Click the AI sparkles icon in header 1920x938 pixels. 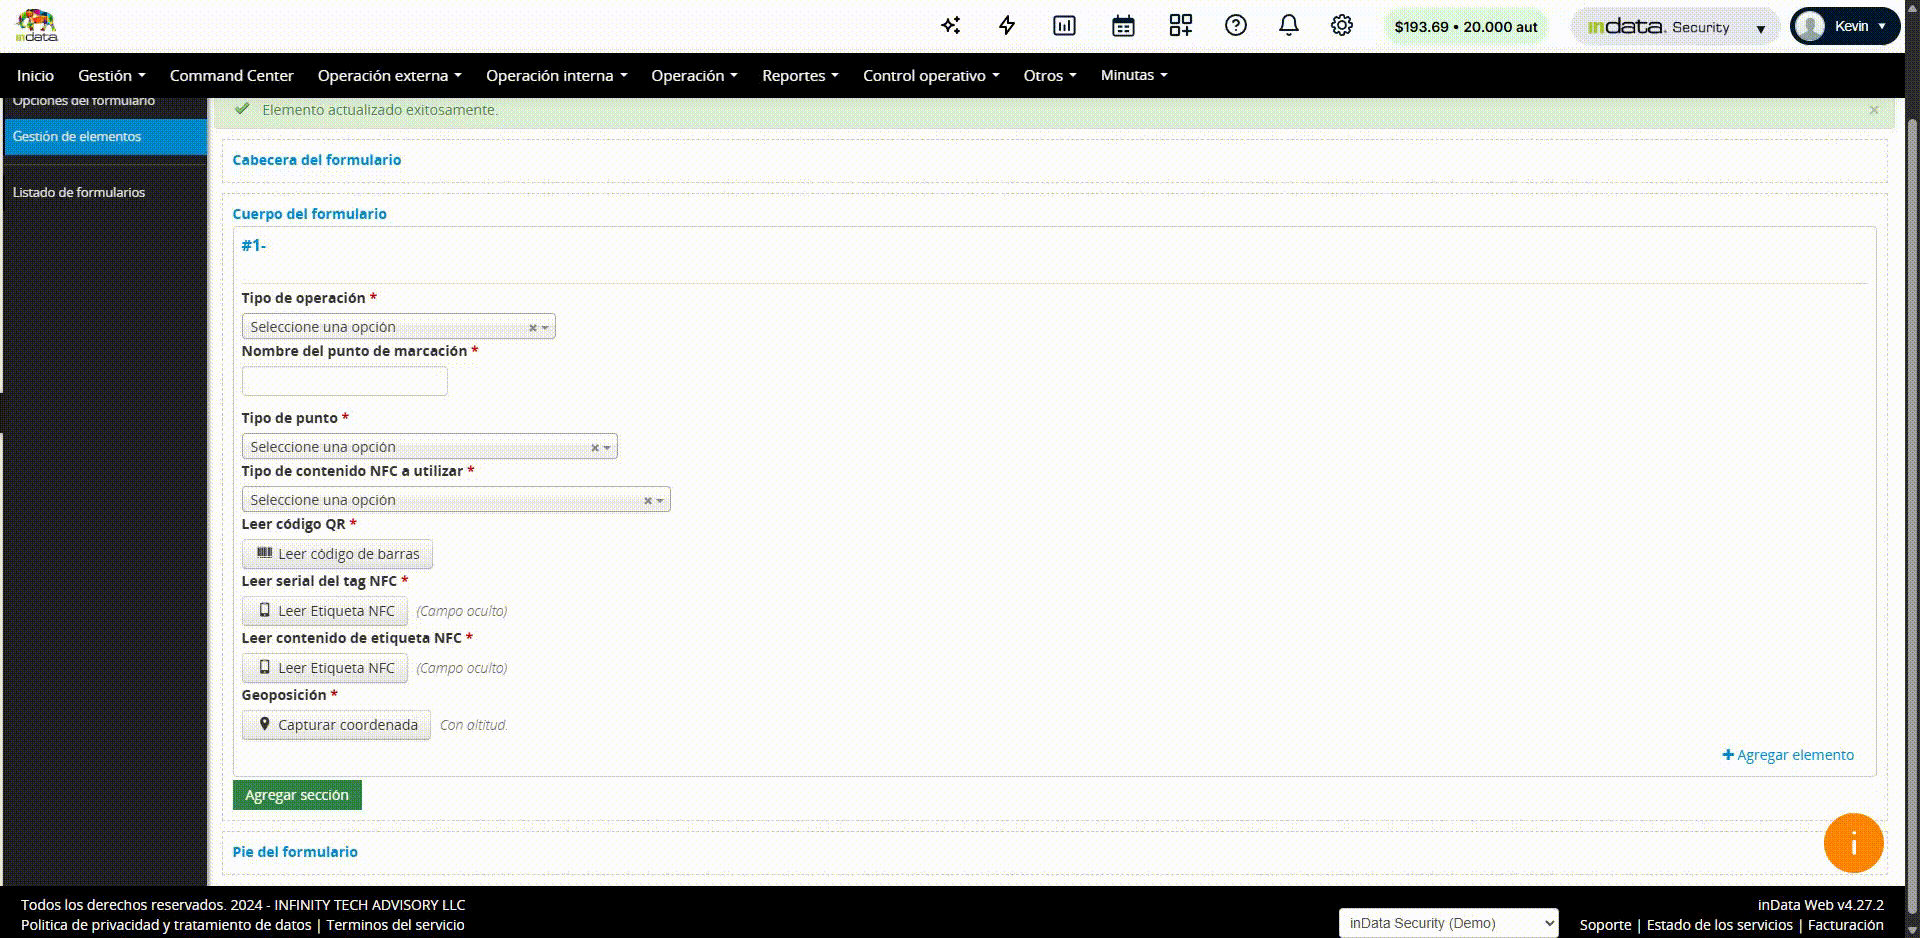[950, 26]
